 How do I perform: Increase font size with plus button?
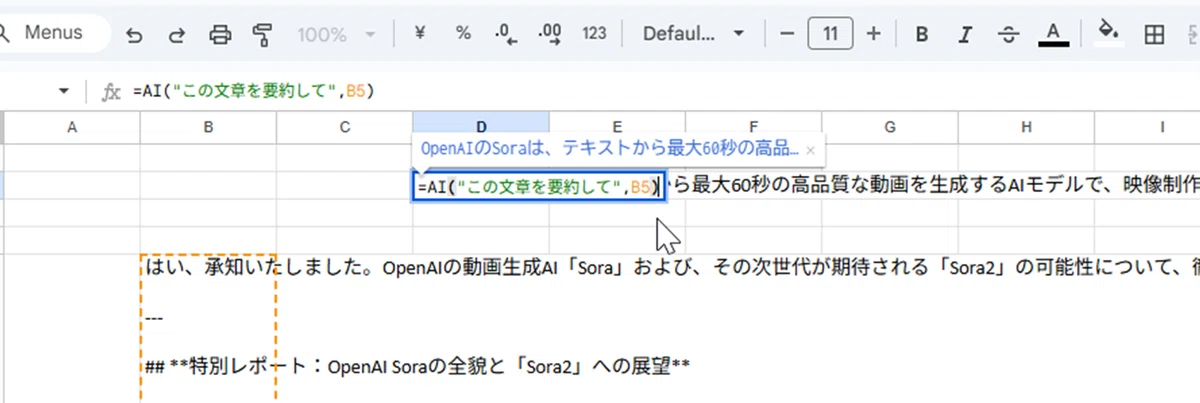(874, 34)
